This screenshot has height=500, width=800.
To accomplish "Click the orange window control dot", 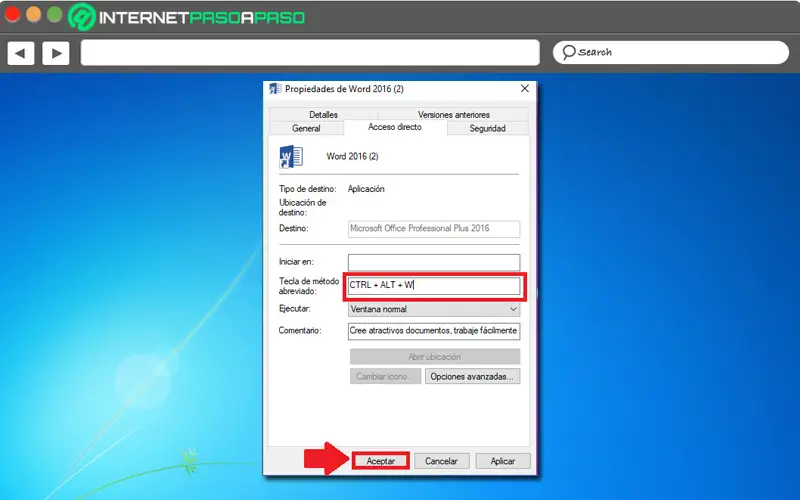I will (x=33, y=15).
